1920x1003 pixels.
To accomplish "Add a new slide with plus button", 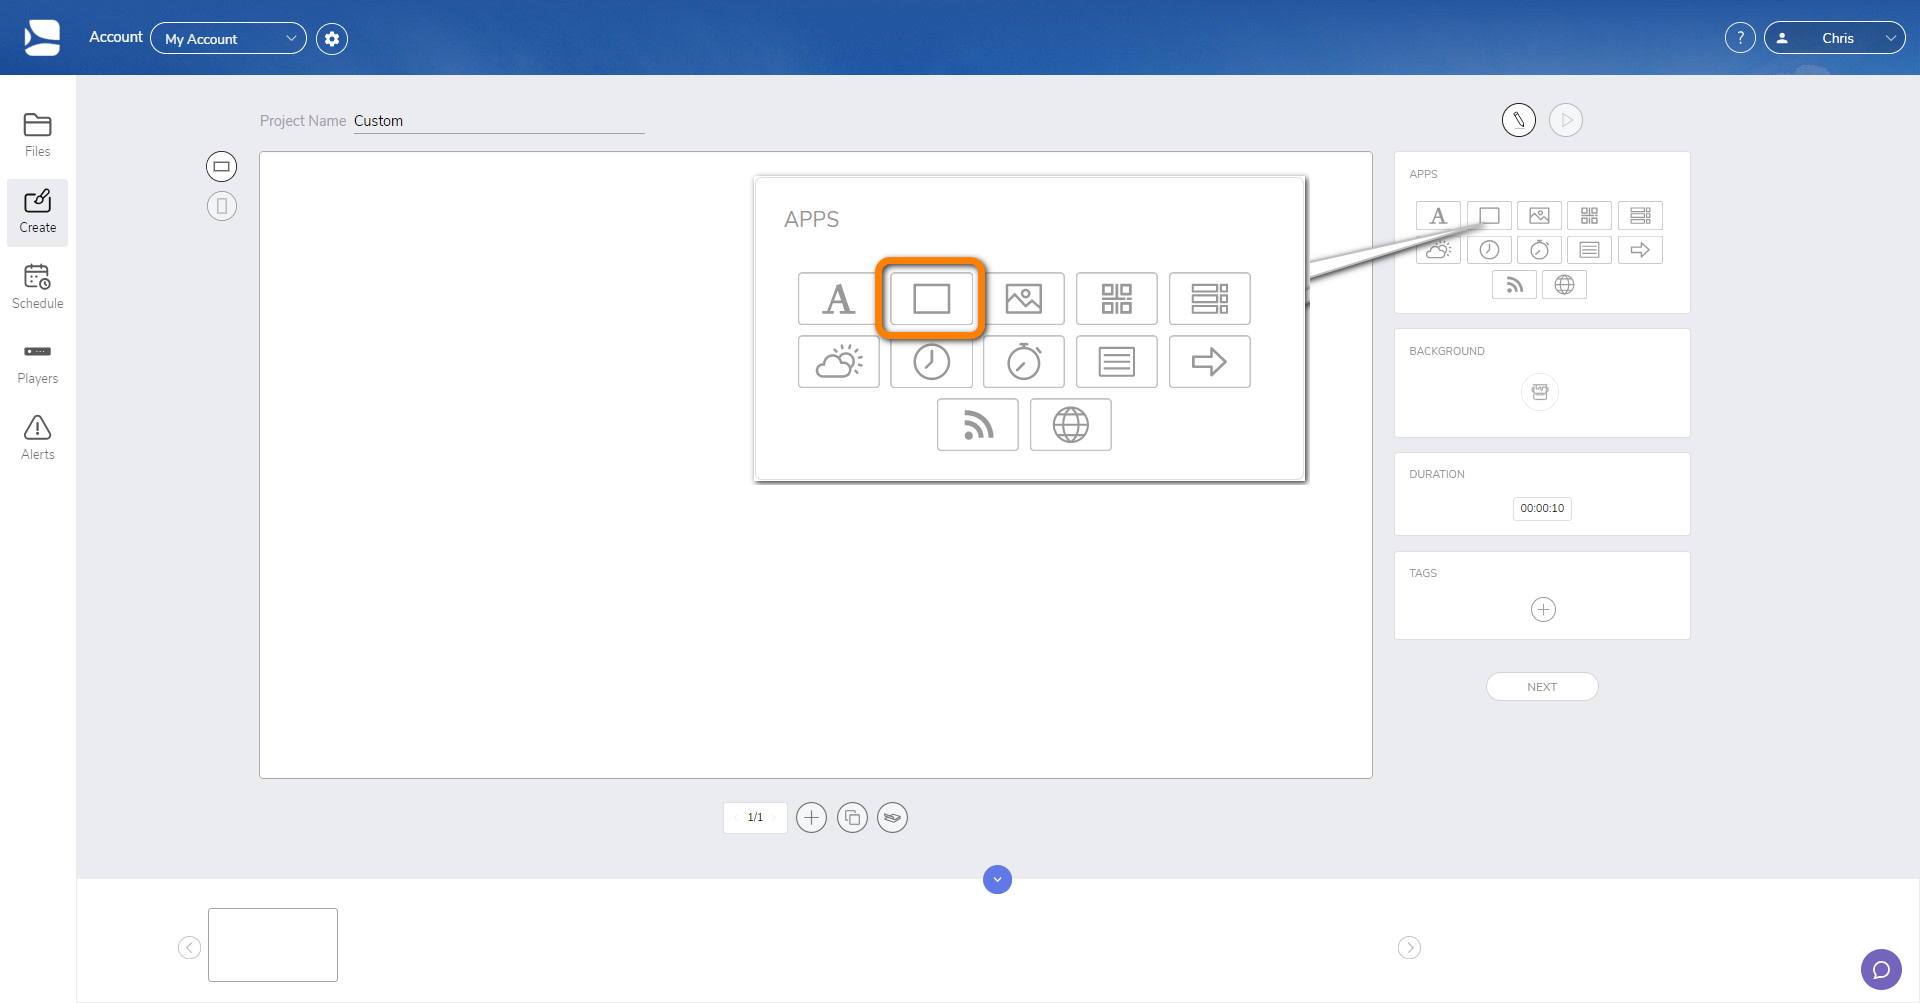I will pyautogui.click(x=811, y=818).
